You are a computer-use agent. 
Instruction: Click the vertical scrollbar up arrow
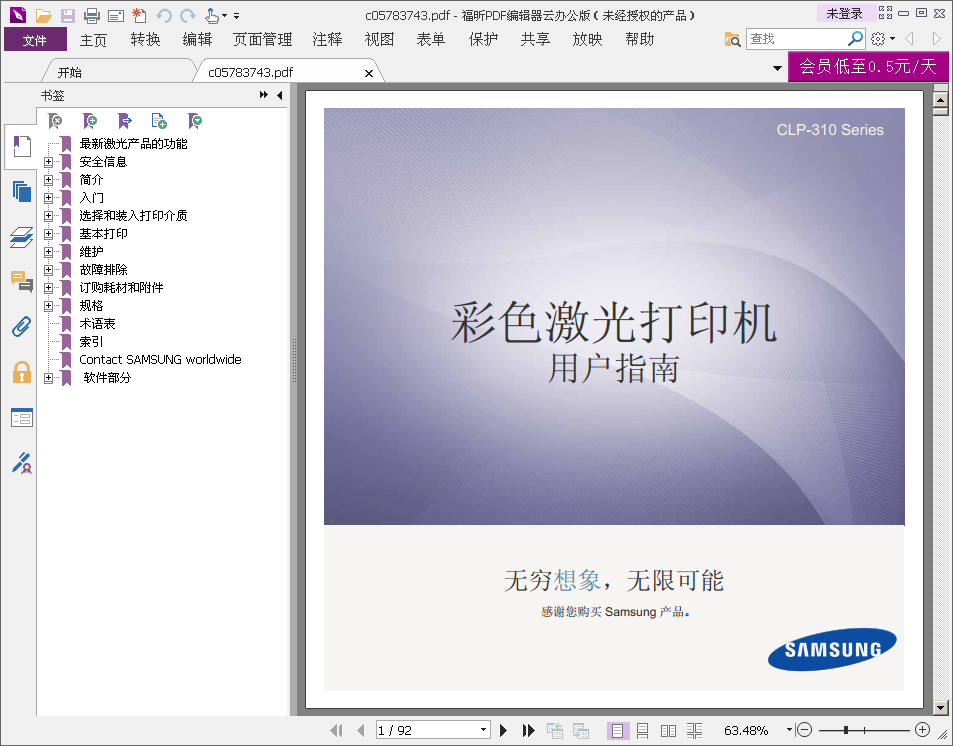click(x=940, y=99)
